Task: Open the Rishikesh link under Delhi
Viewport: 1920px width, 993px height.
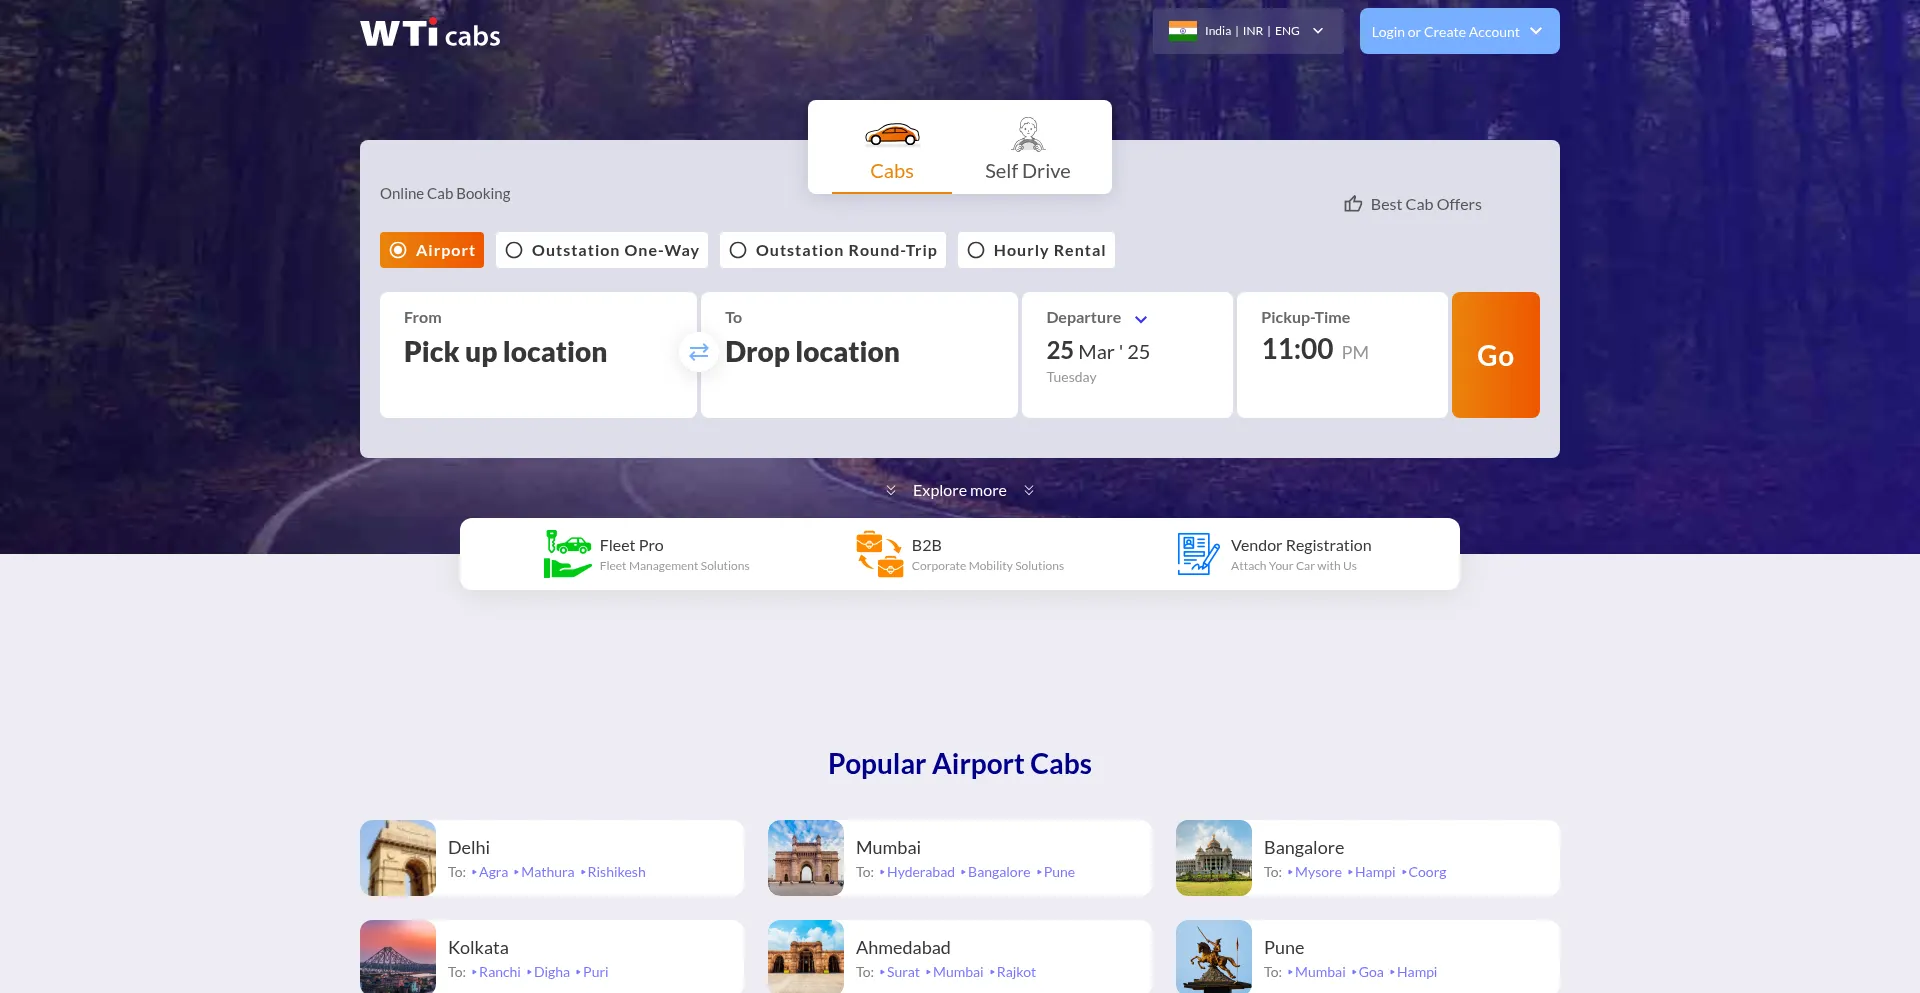Action: coord(616,872)
